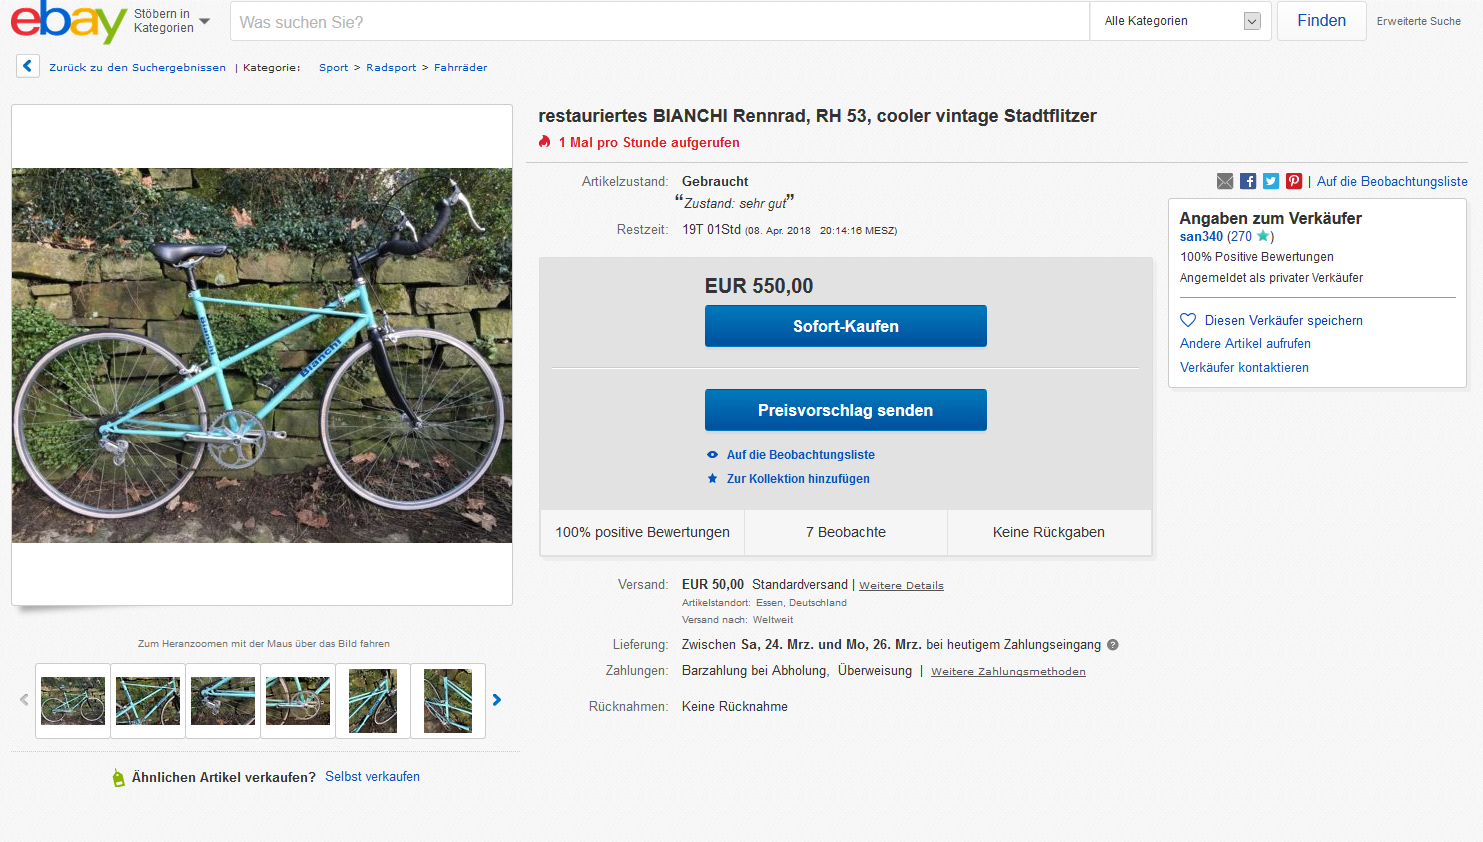Image resolution: width=1483 pixels, height=842 pixels.
Task: Click the Sofort-Kaufen button
Action: coord(845,326)
